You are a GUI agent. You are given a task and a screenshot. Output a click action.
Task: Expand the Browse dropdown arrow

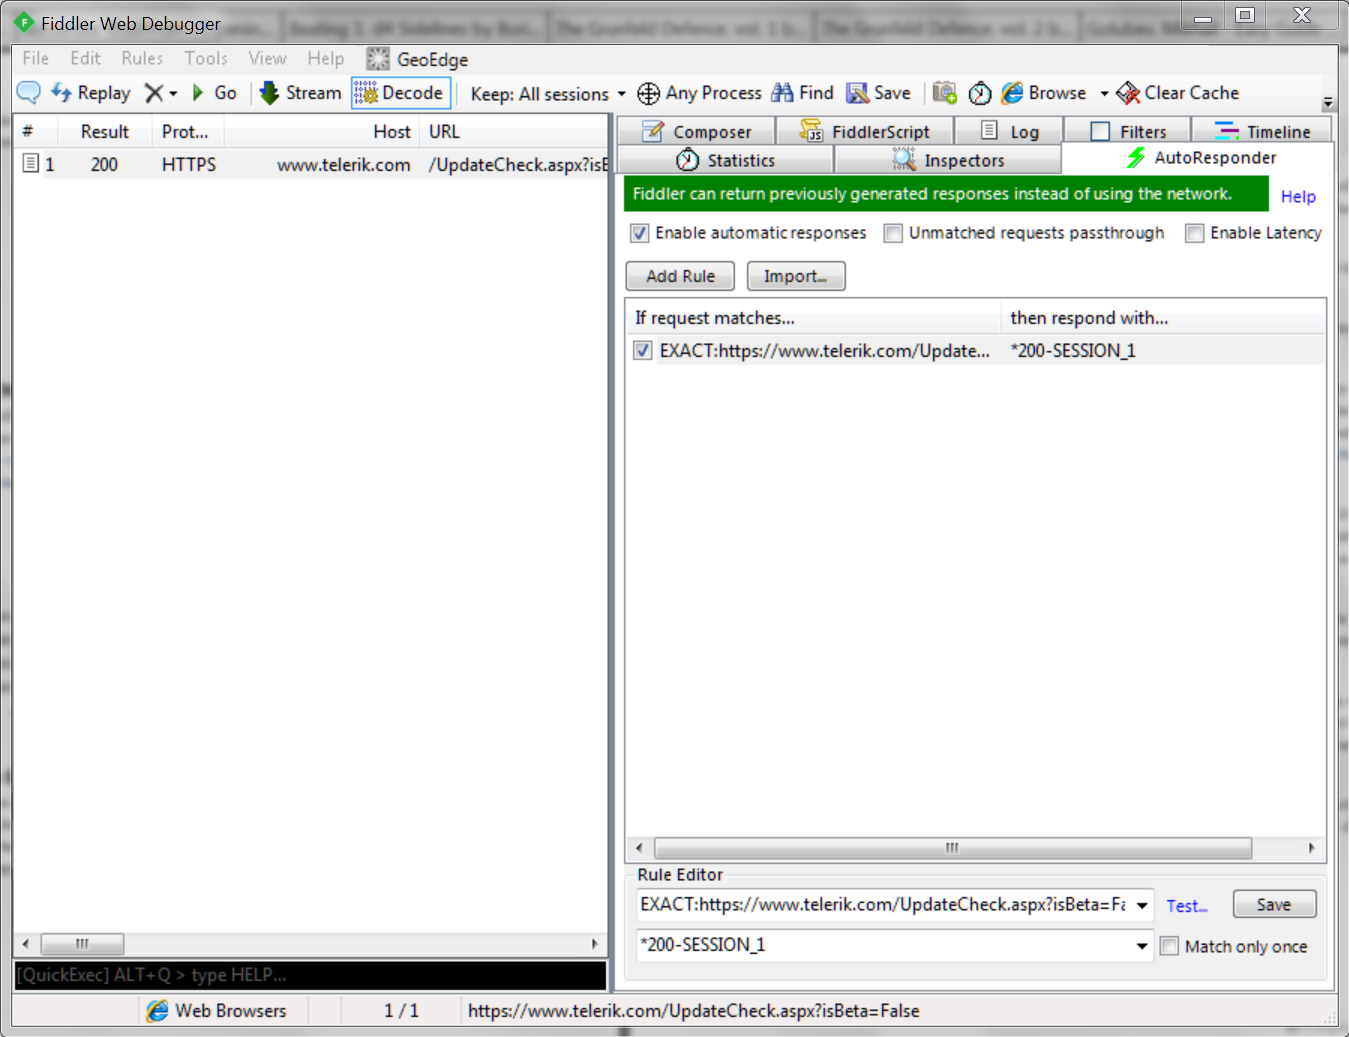(x=1104, y=94)
